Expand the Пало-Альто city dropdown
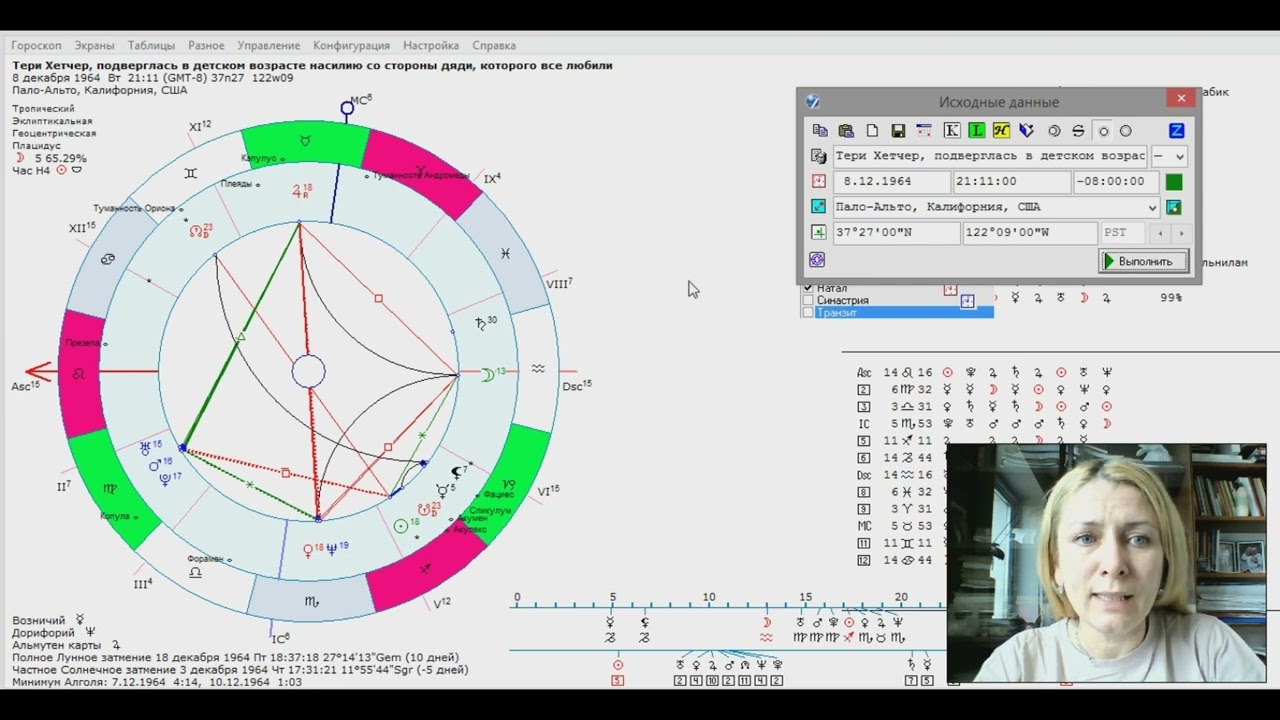Image resolution: width=1280 pixels, height=720 pixels. click(x=1153, y=207)
